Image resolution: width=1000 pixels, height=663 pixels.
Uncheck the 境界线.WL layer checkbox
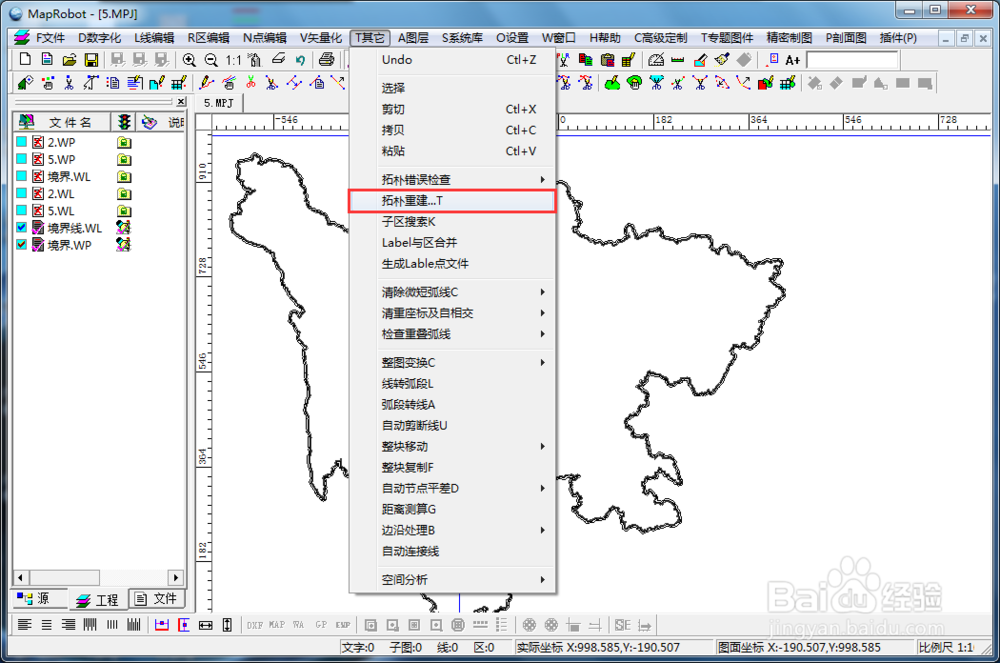pyautogui.click(x=22, y=228)
